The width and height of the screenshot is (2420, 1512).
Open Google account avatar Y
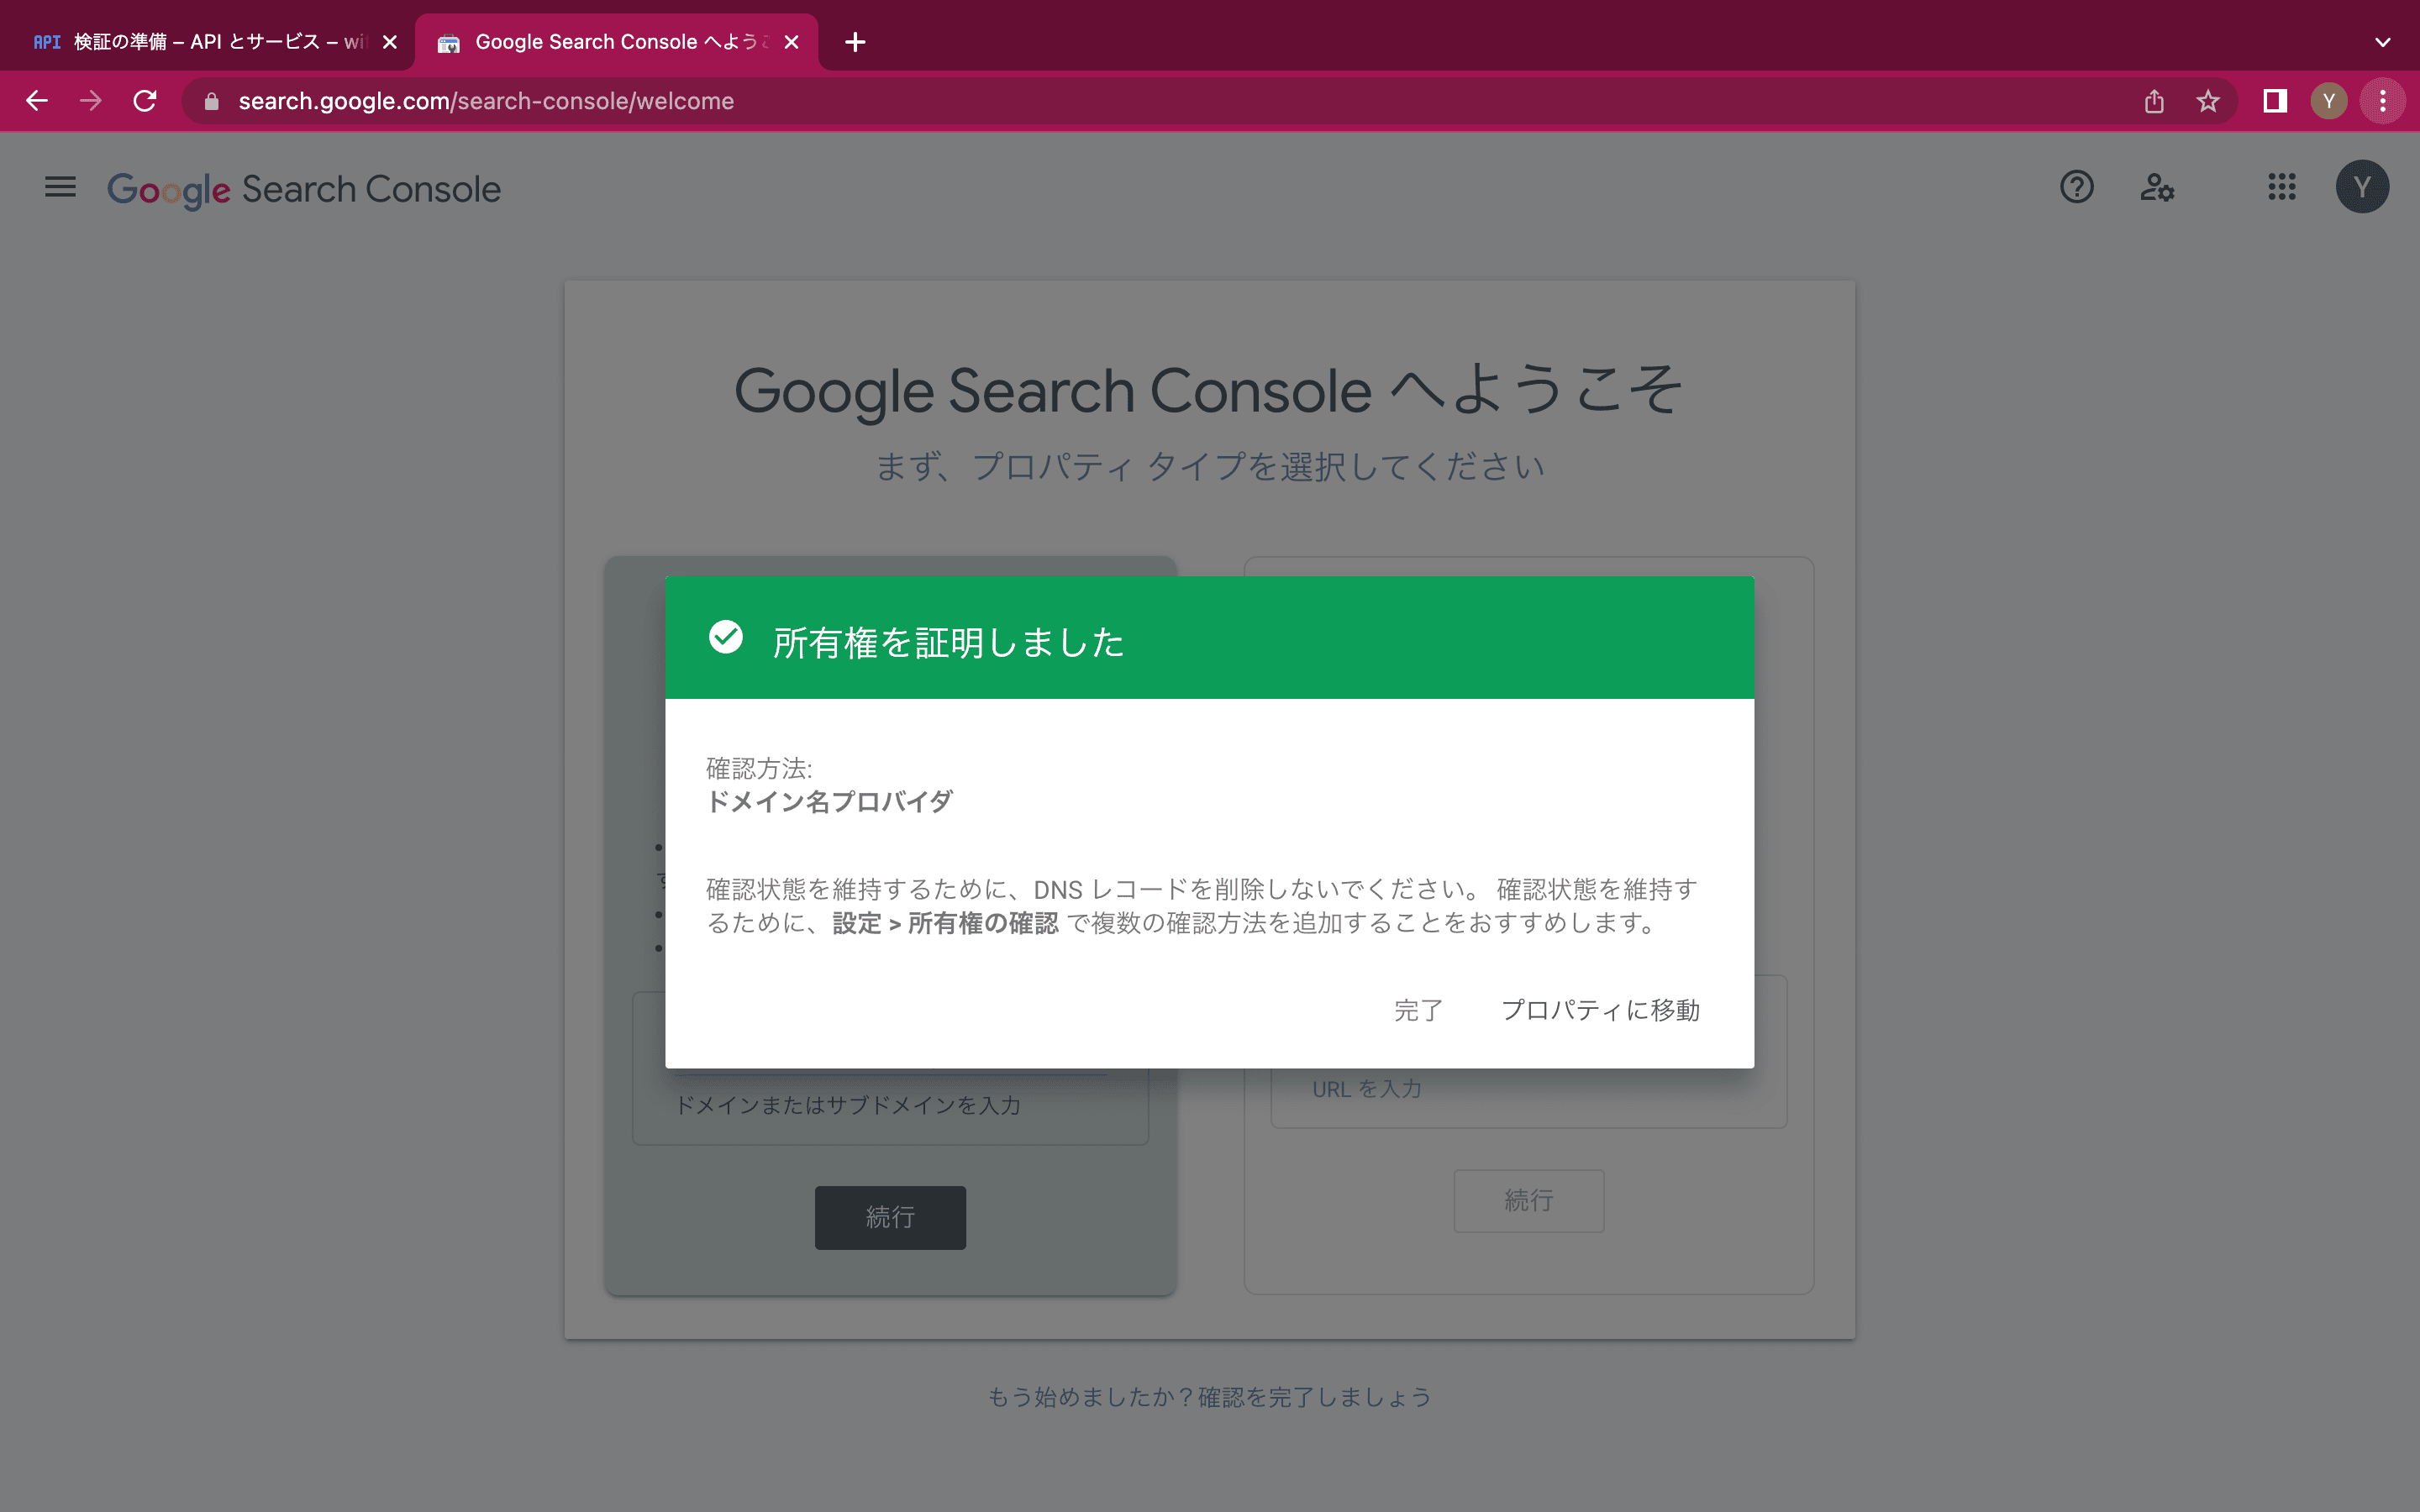coord(2362,187)
